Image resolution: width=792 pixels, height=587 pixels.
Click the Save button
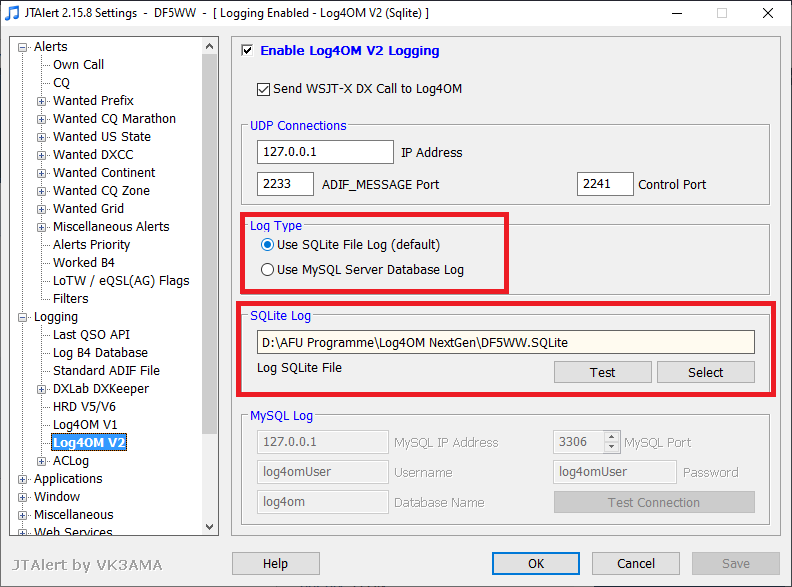(736, 563)
